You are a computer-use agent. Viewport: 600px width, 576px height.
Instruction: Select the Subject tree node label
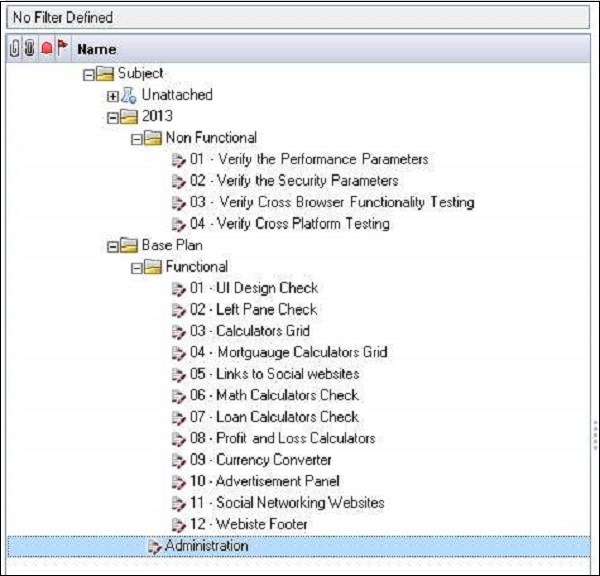click(x=140, y=73)
